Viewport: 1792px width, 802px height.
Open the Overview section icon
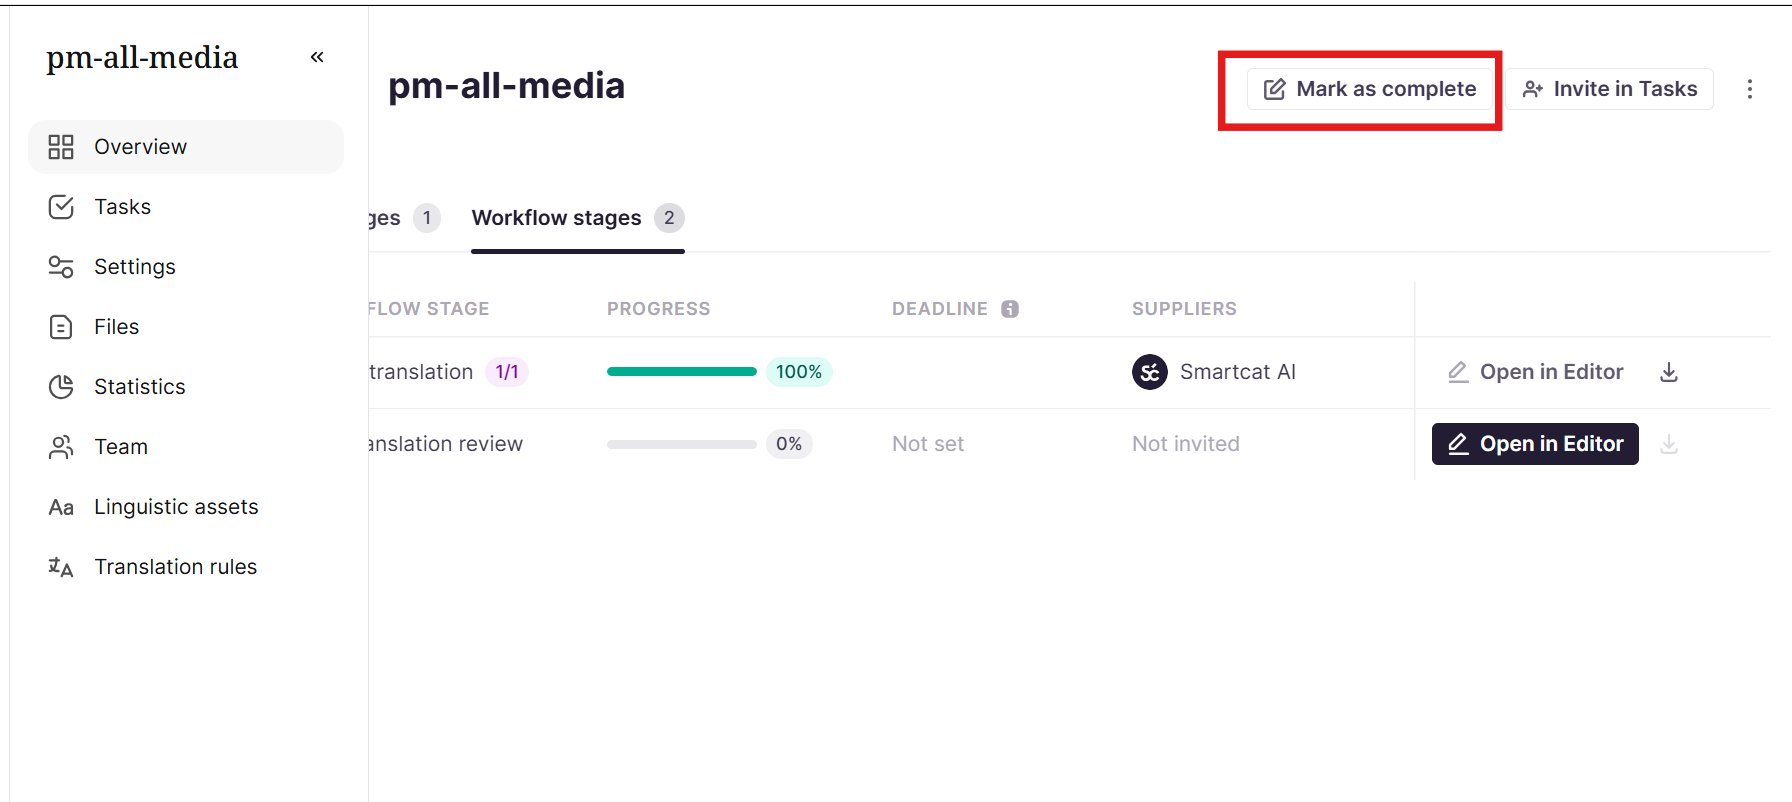coord(61,147)
